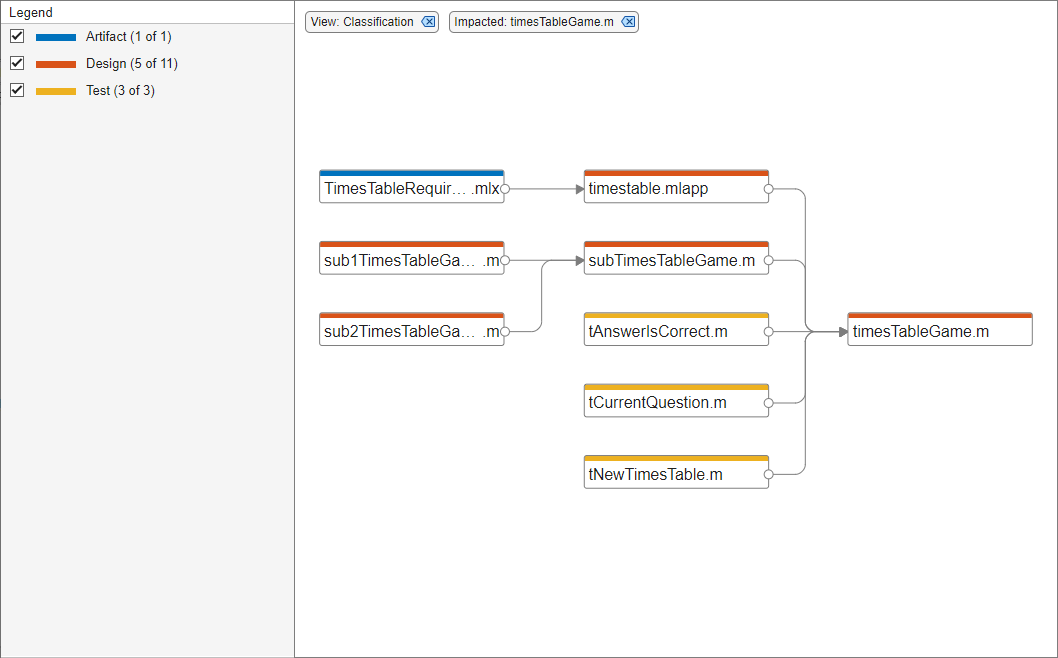
Task: Click the output port of timestable.mlapp
Action: coord(768,188)
